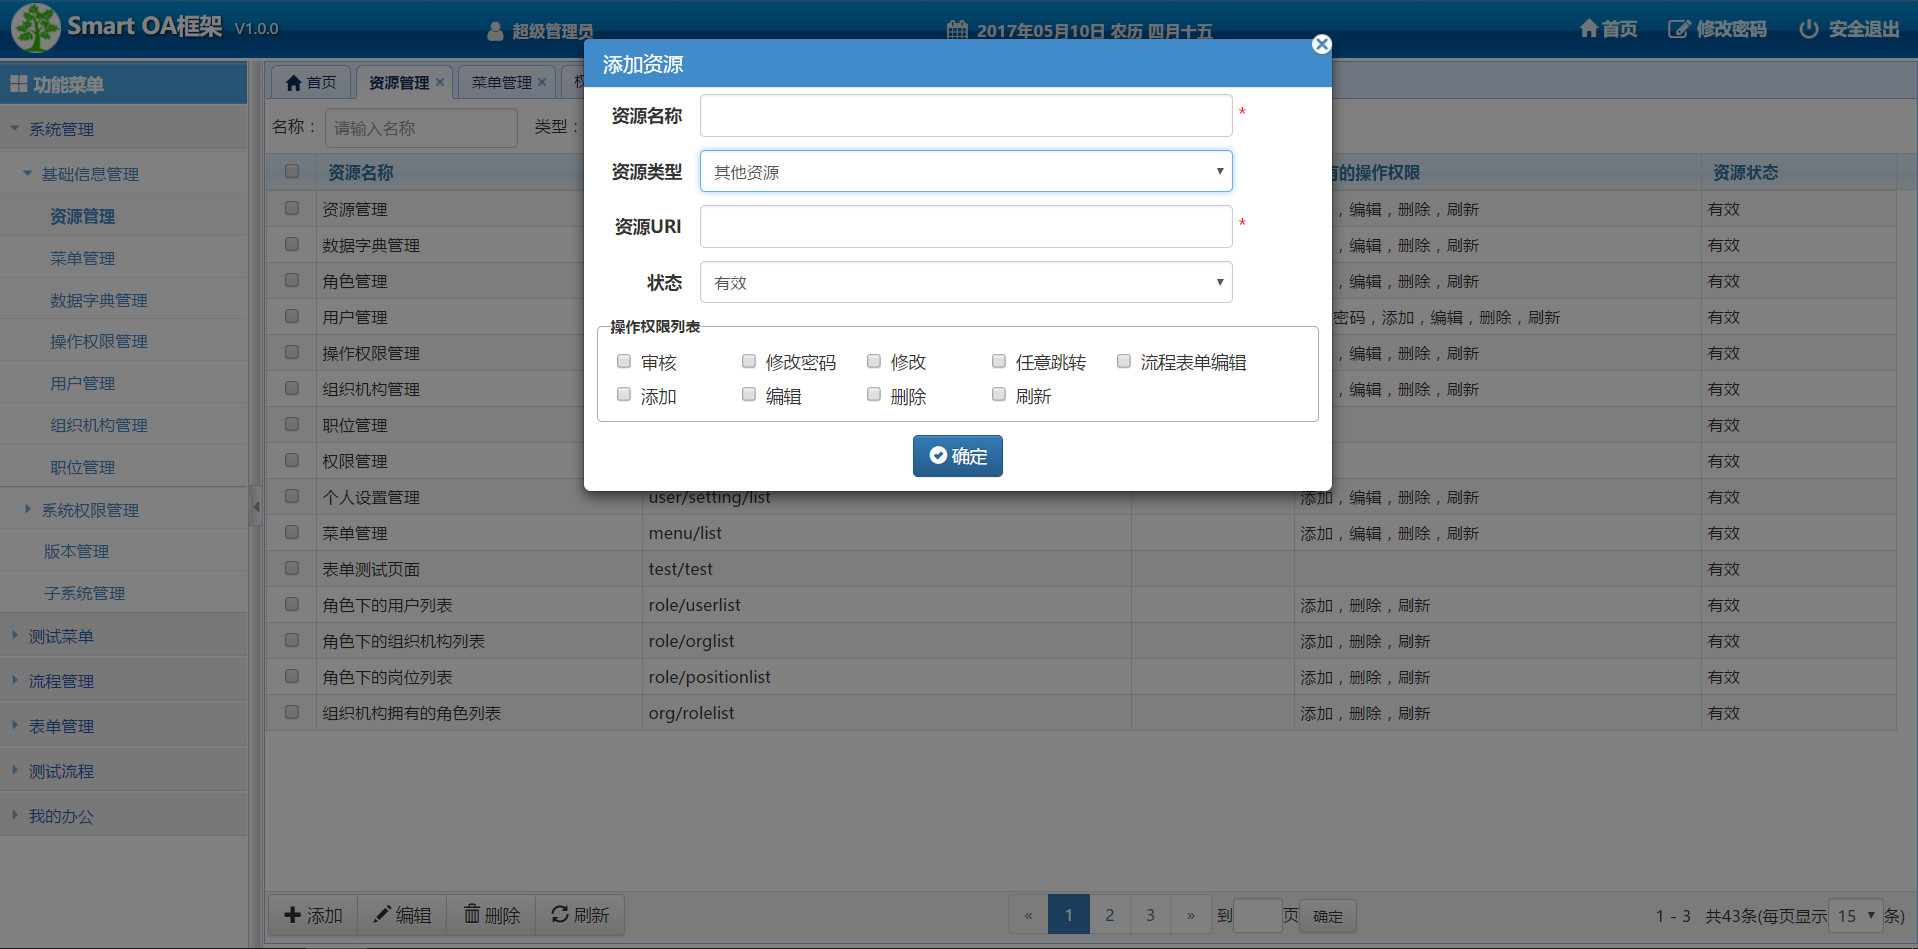Image resolution: width=1918 pixels, height=949 pixels.
Task: Click the 添加 plus icon in bottom toolbar
Action: tap(293, 914)
